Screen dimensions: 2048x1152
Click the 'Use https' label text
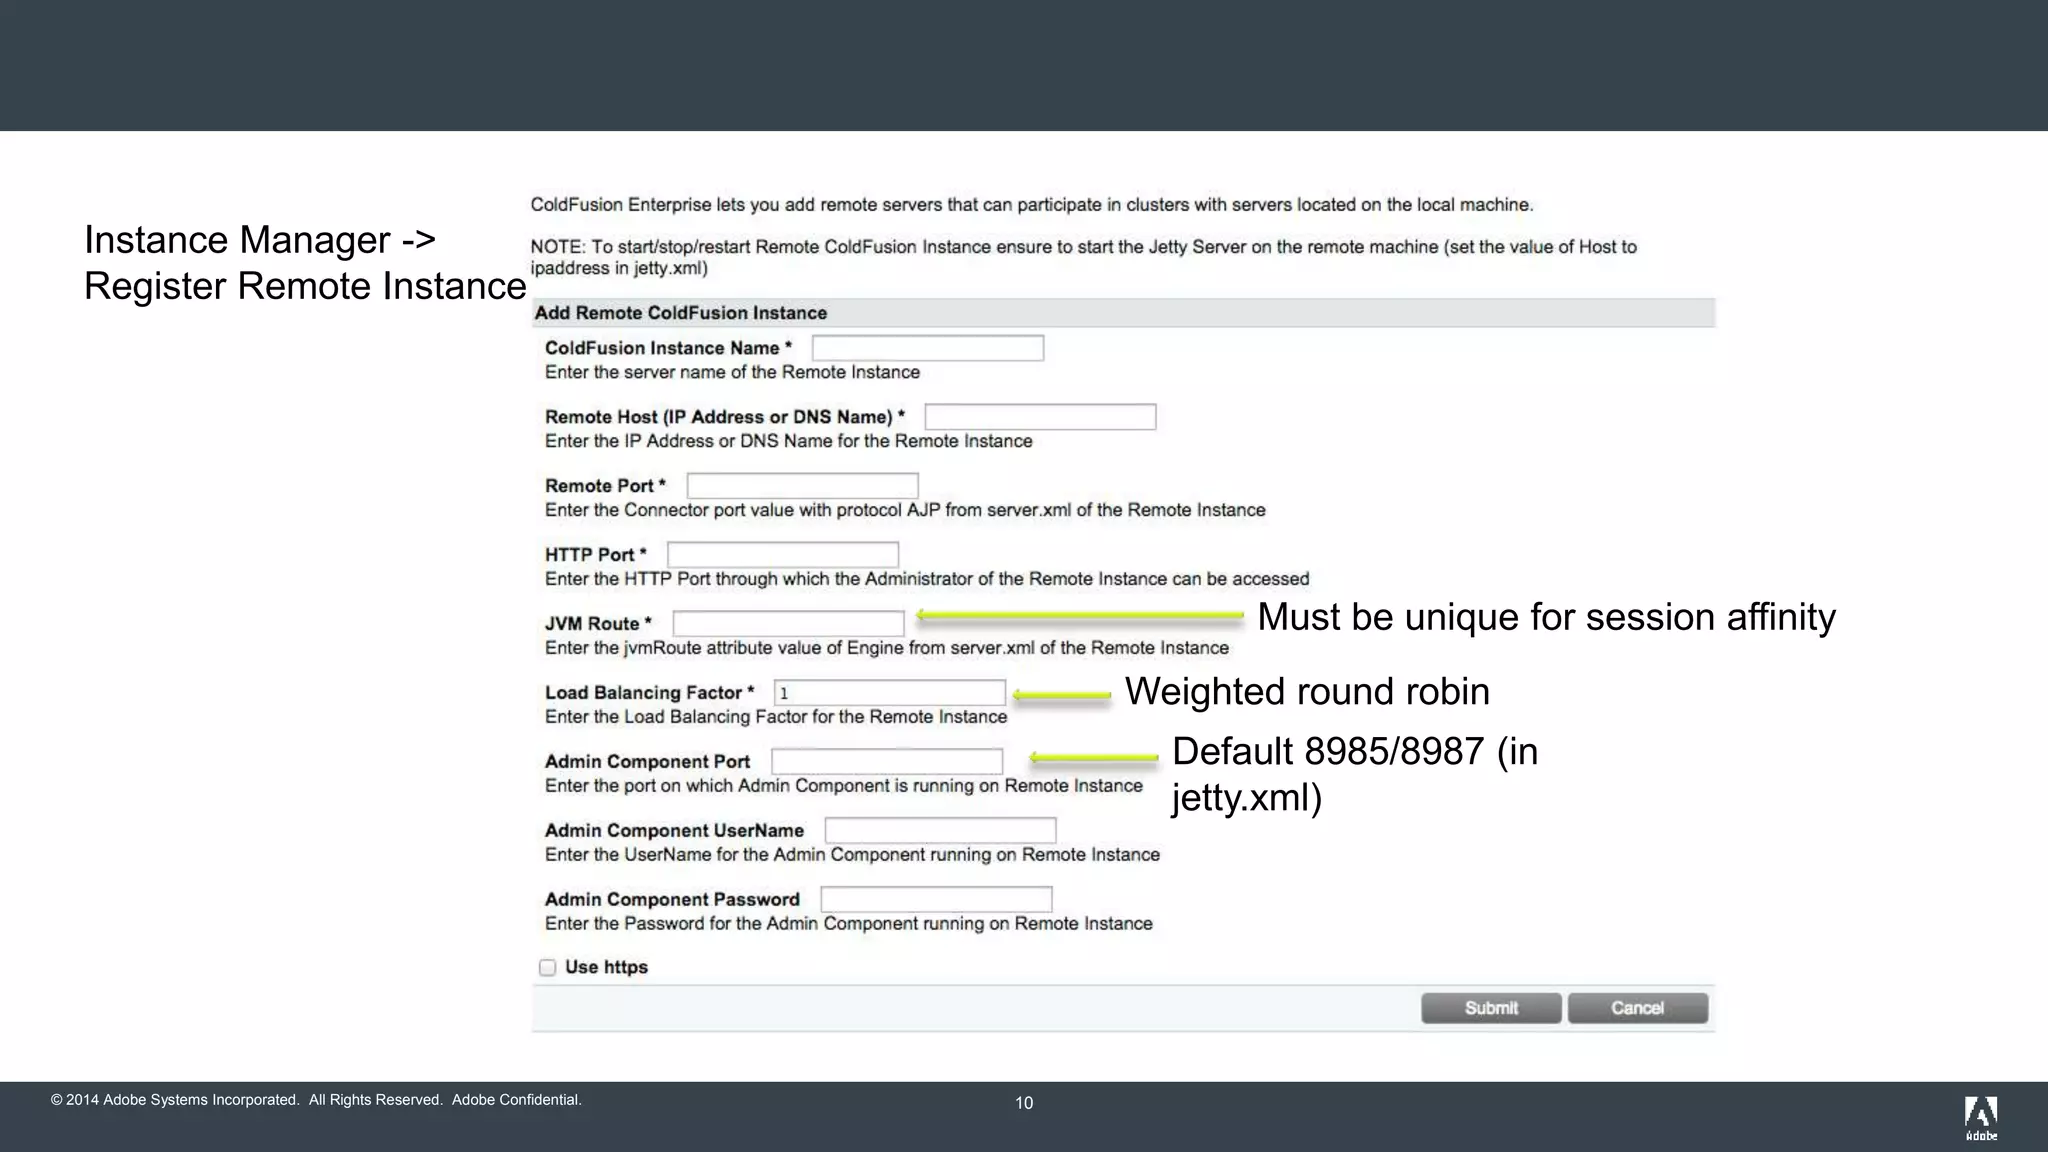606,967
